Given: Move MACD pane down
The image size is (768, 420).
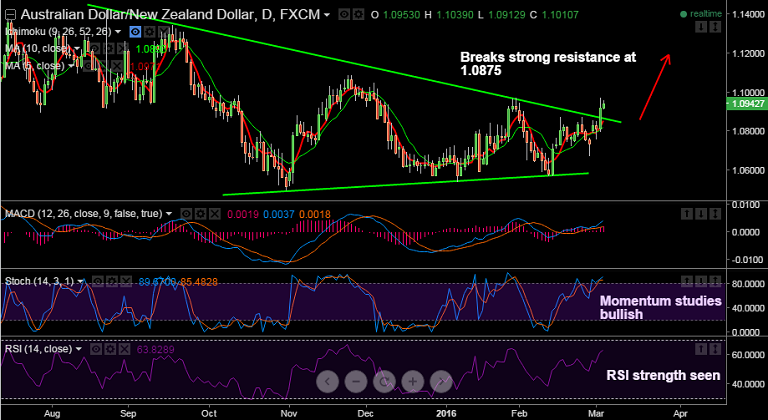Looking at the screenshot, I should 701,214.
